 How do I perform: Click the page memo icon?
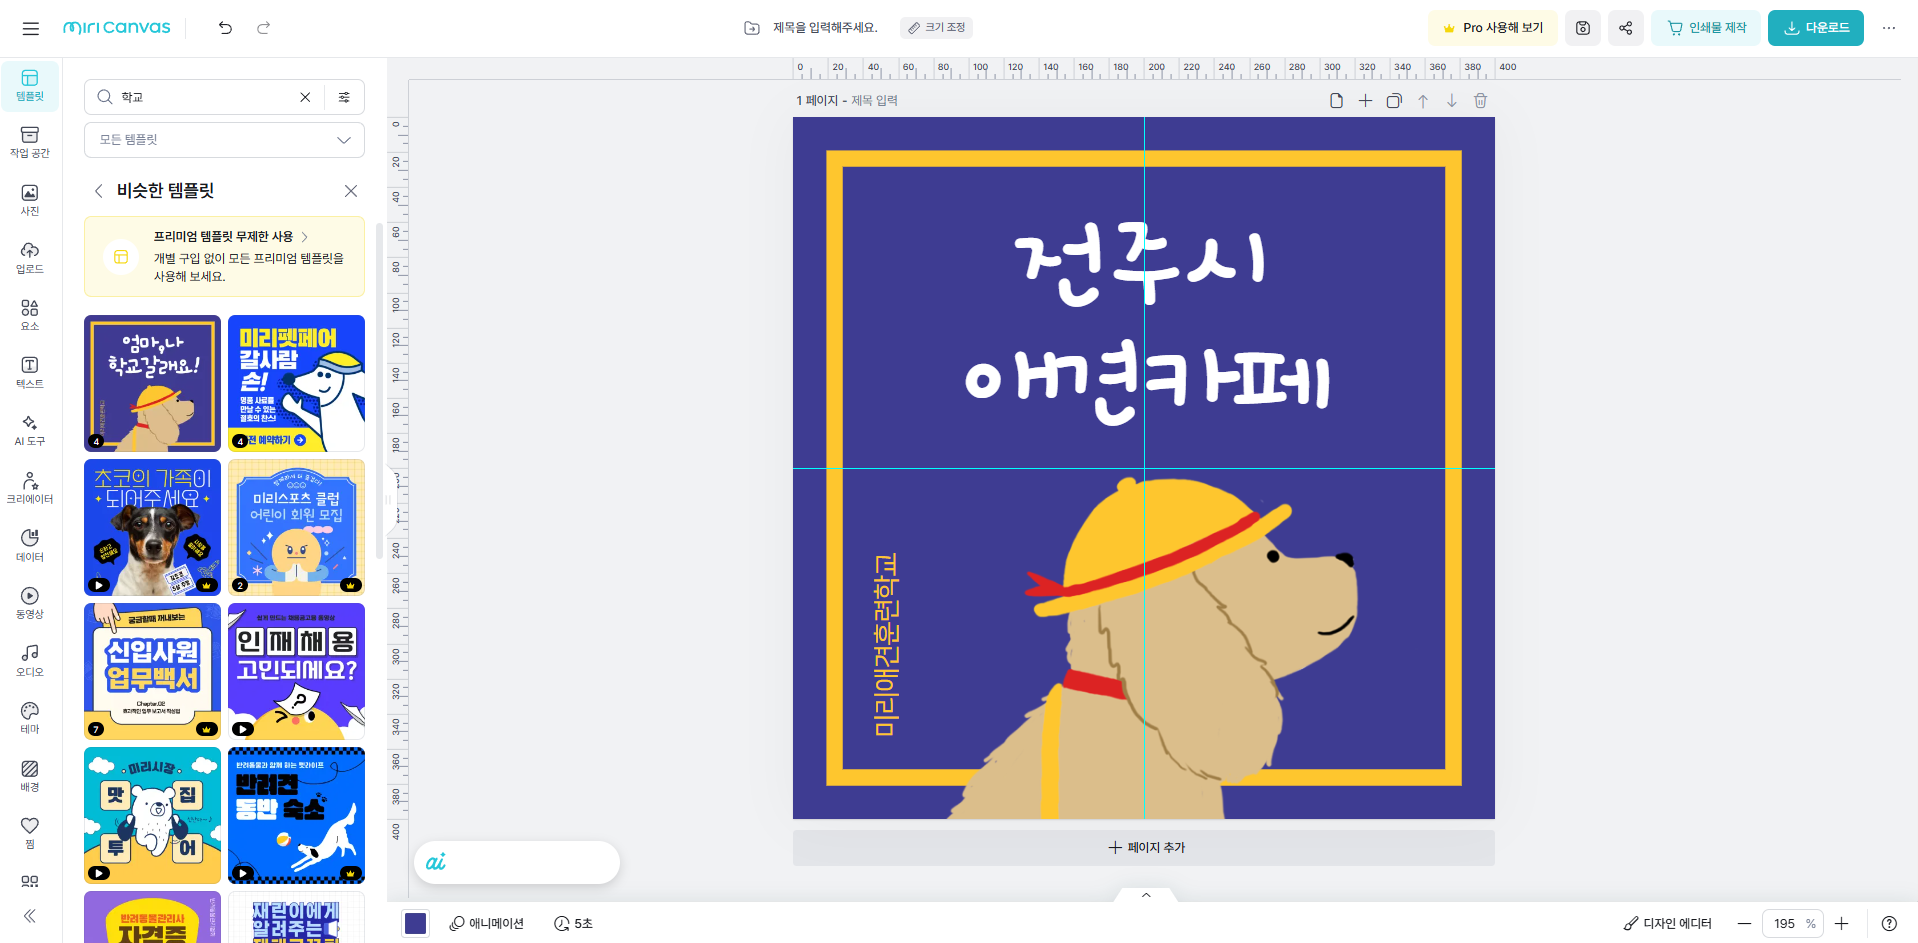[1336, 101]
